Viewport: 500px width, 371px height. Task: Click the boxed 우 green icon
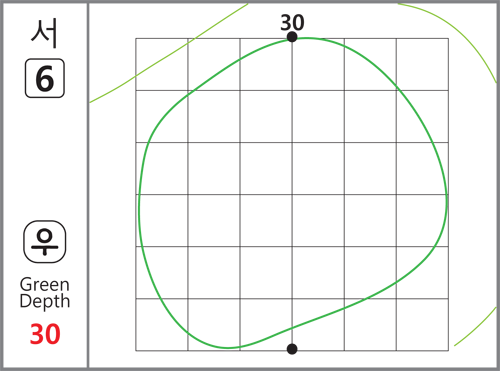45,242
